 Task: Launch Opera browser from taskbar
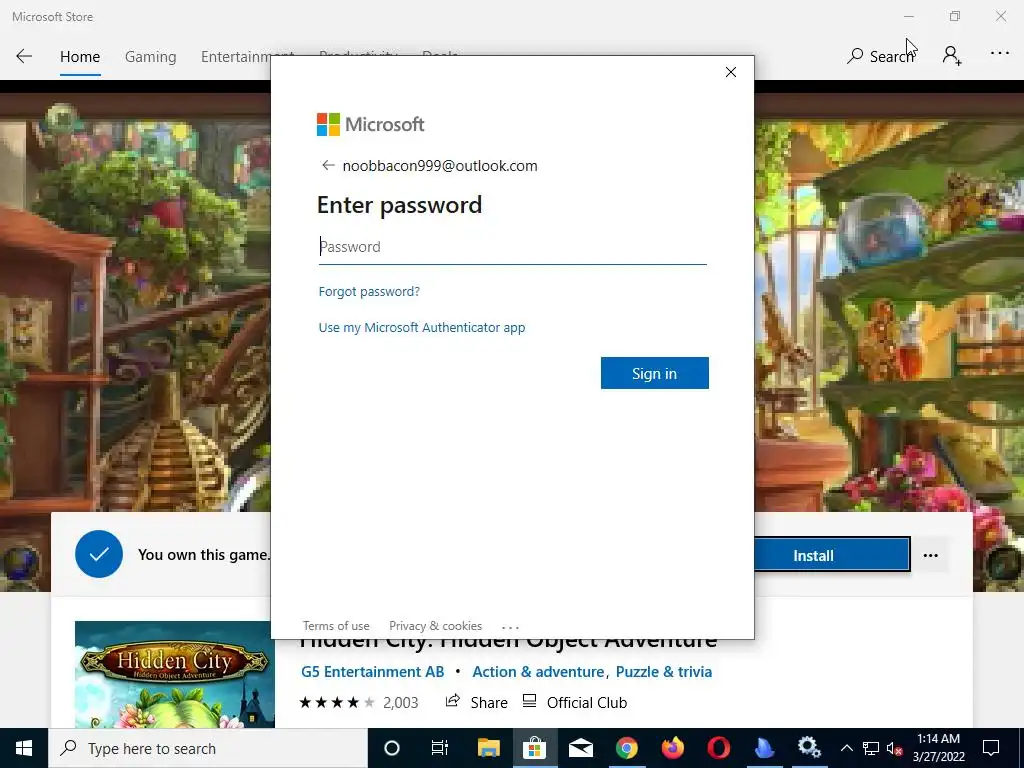[x=718, y=748]
